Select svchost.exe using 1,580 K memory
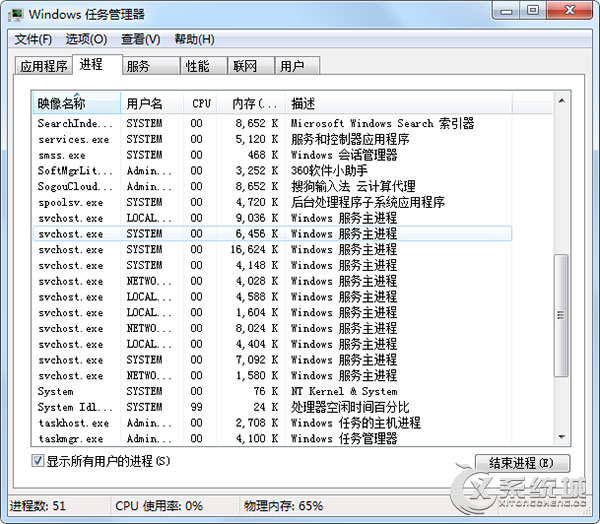 pos(272,375)
